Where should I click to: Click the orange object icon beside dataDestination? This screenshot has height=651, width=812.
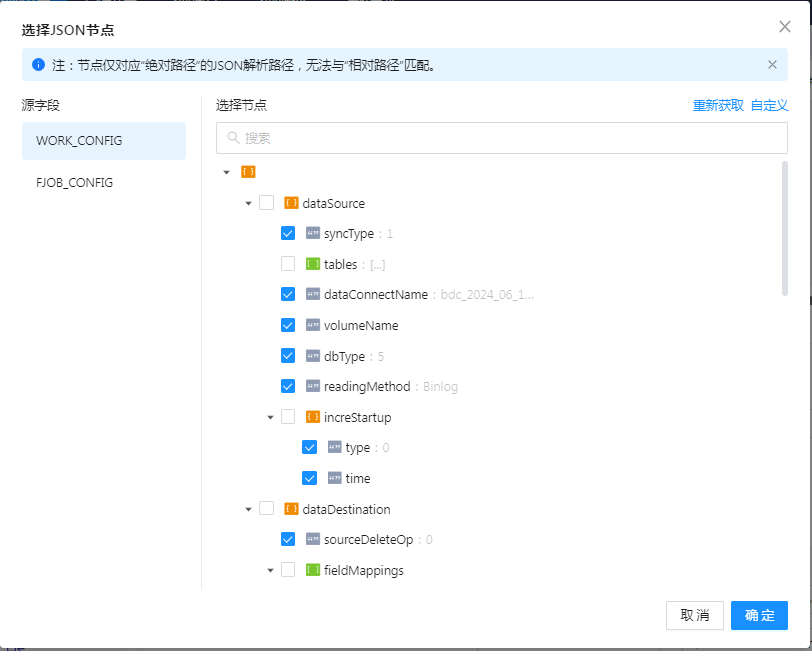click(x=291, y=509)
